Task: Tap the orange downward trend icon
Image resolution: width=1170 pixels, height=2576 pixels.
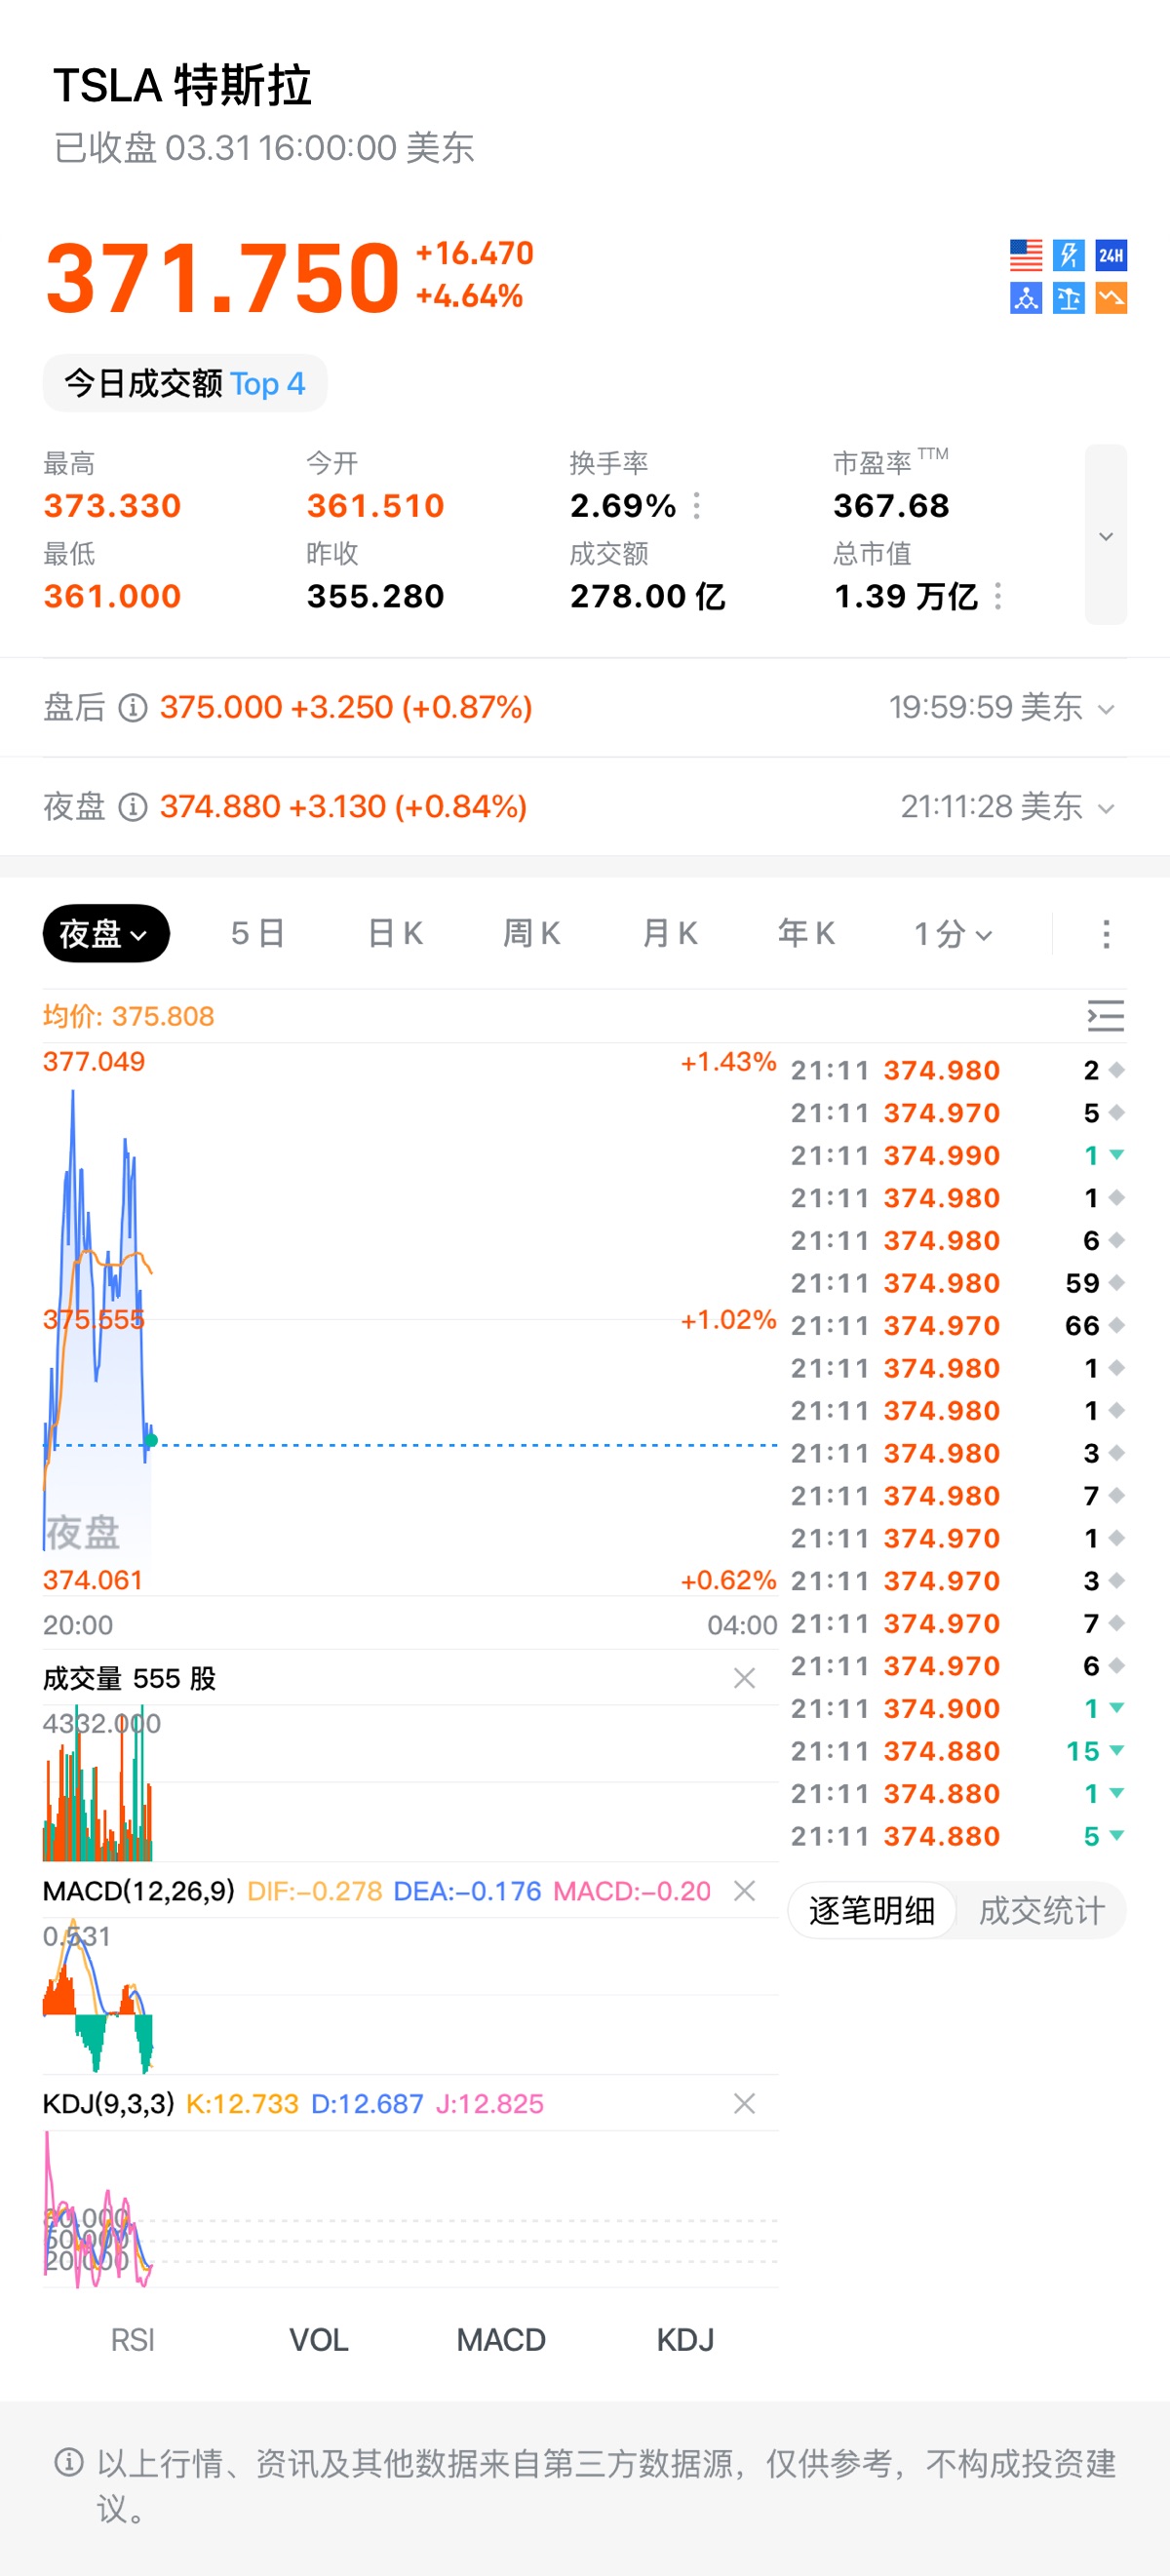Action: click(1111, 298)
